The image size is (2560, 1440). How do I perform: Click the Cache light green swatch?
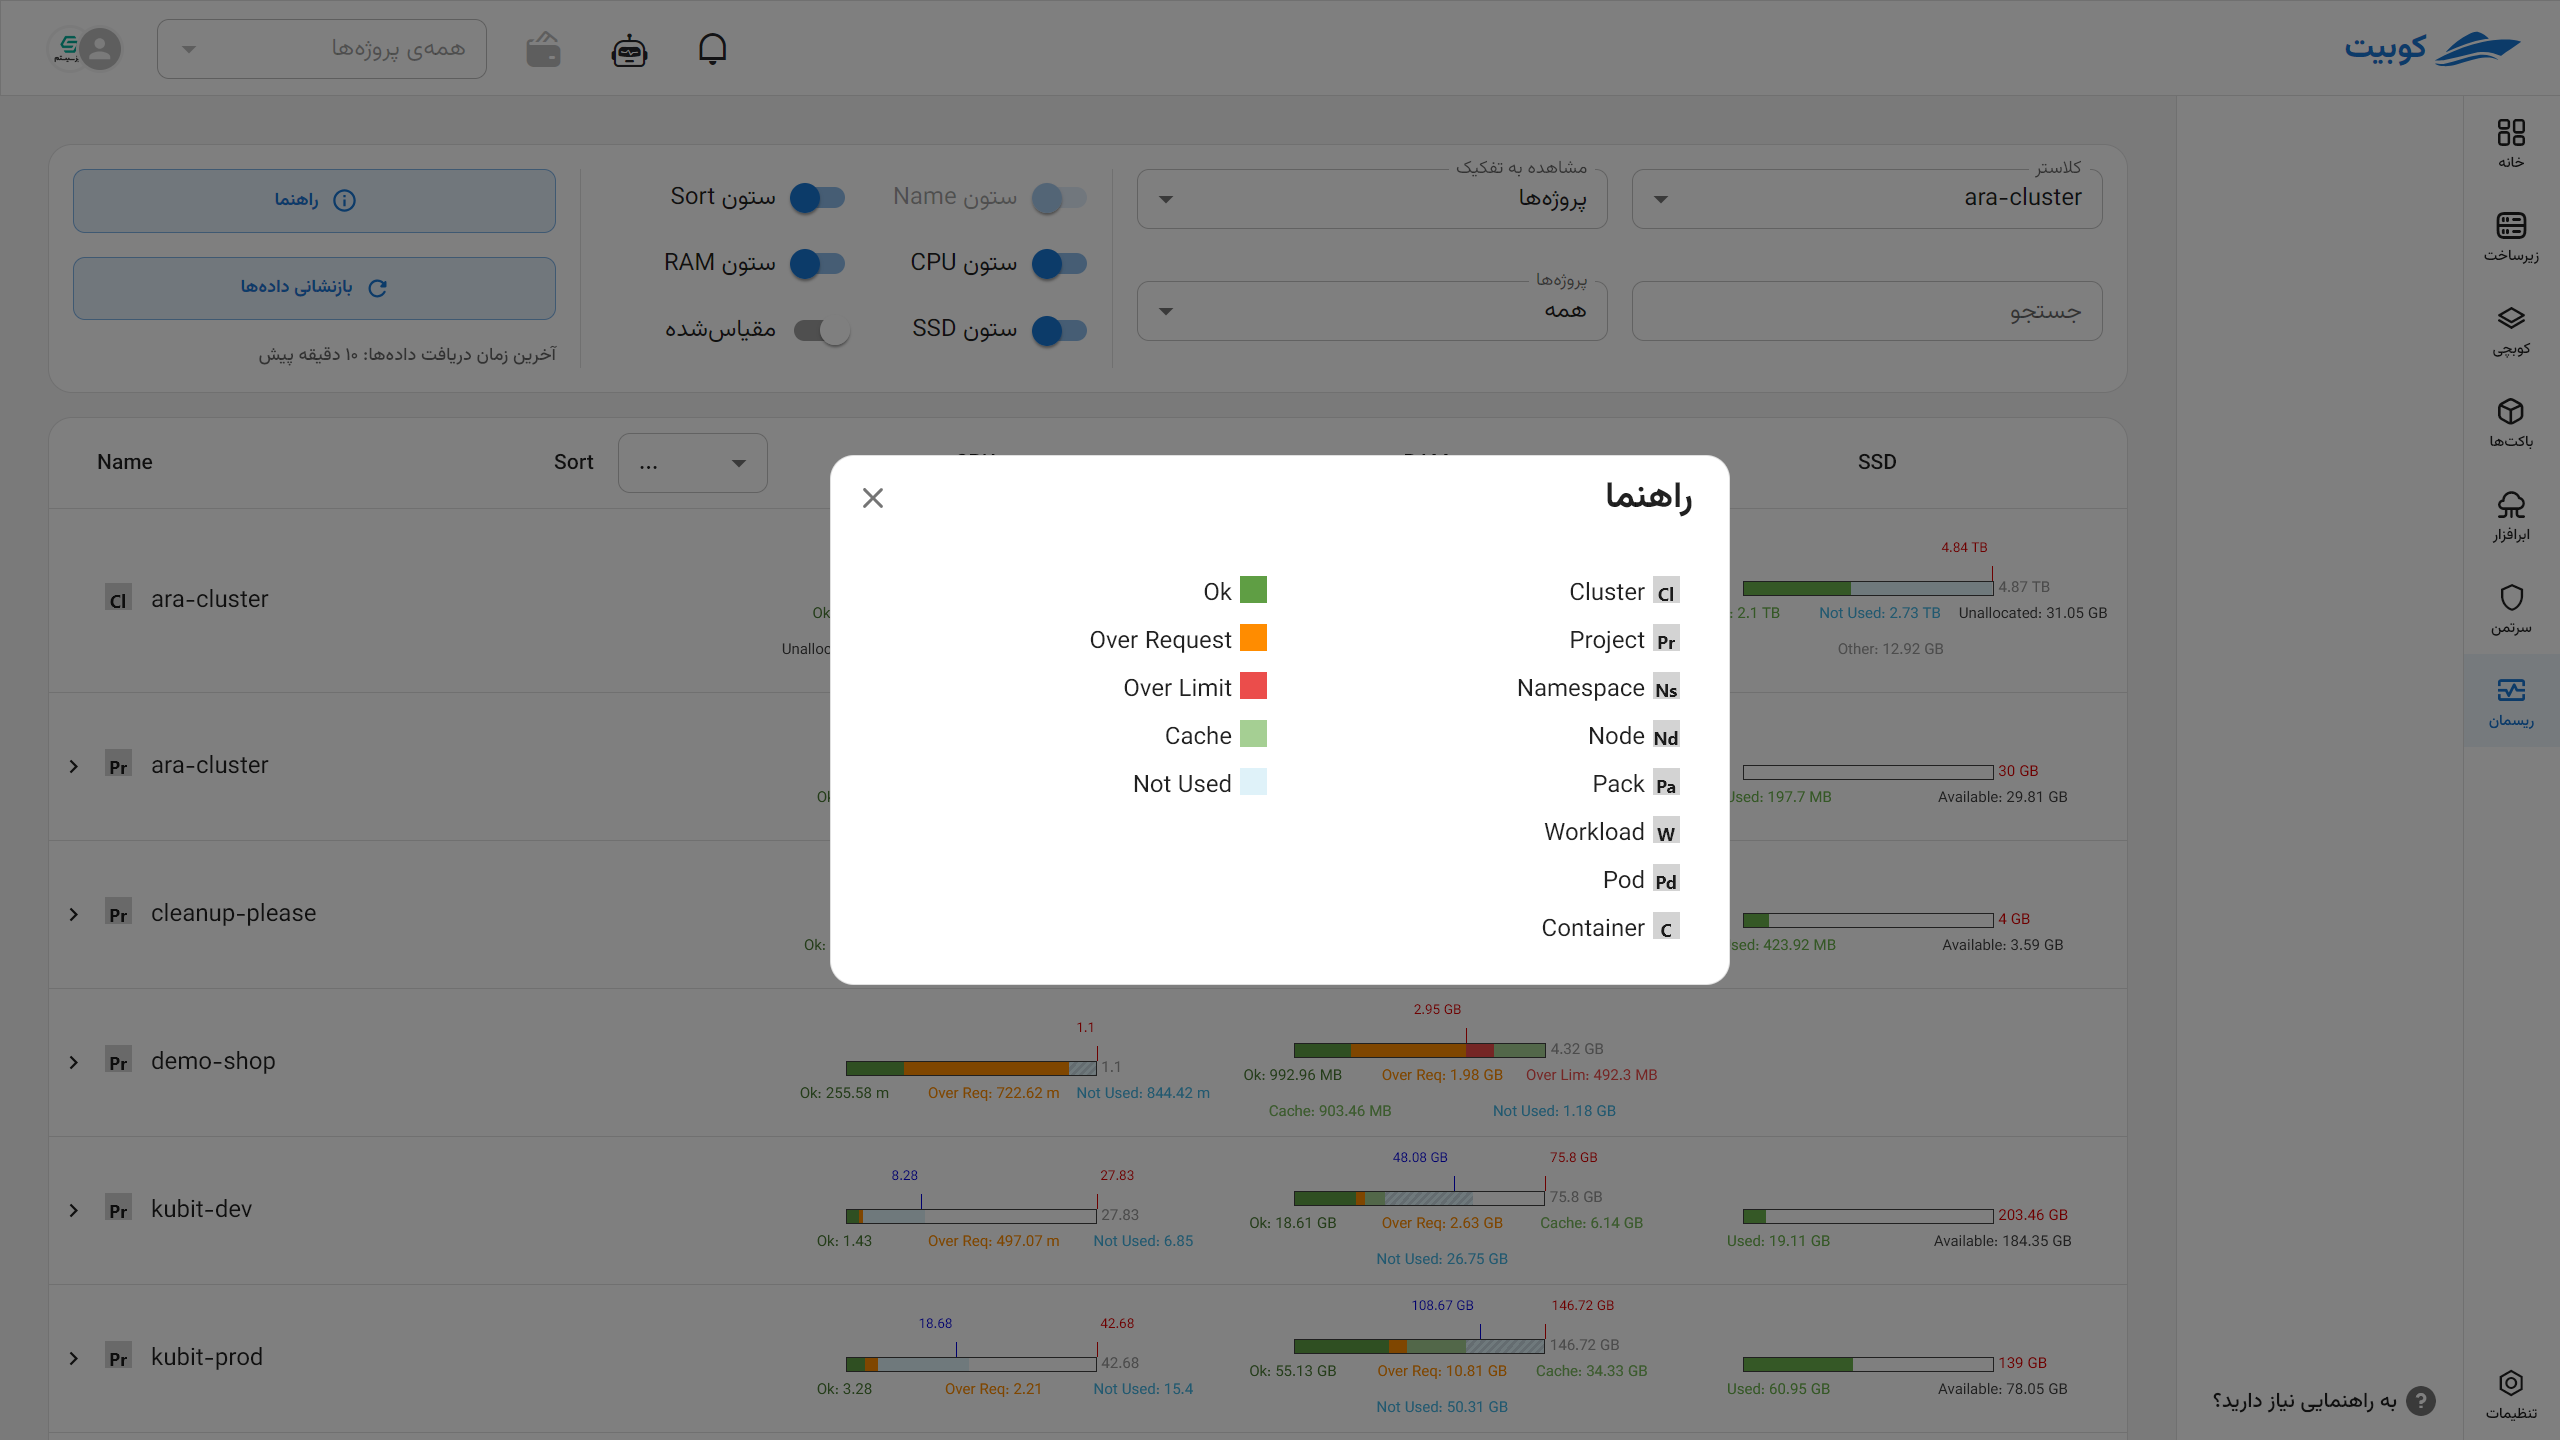(1253, 734)
